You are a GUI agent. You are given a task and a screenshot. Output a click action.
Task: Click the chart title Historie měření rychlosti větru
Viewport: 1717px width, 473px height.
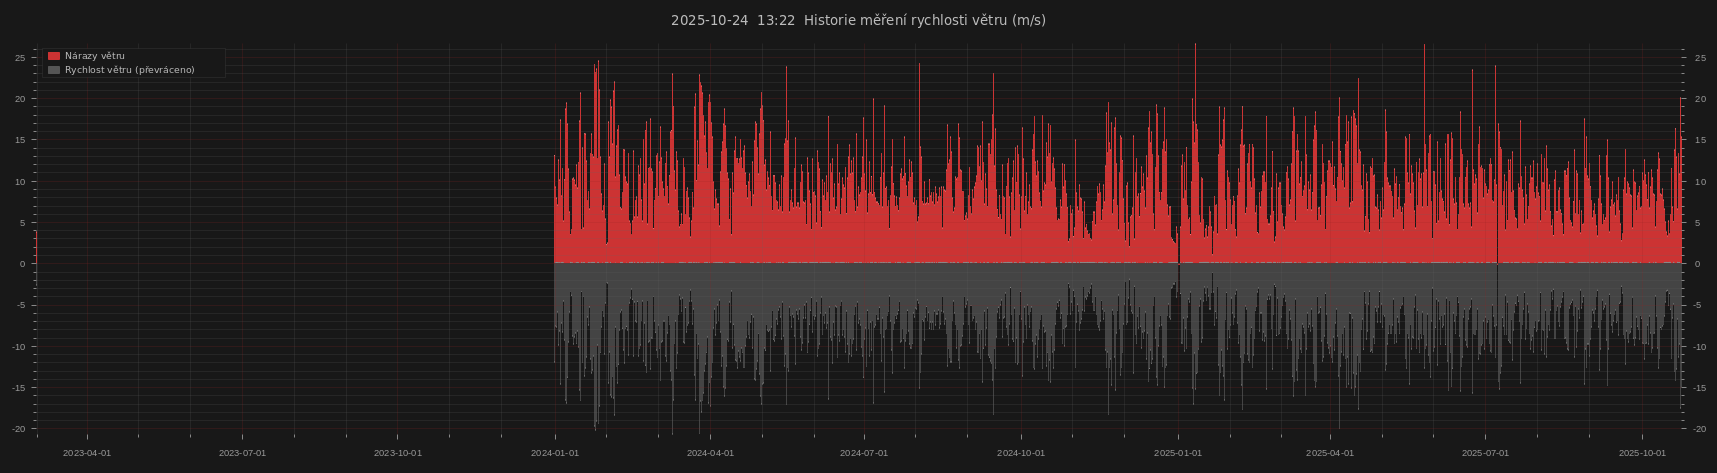click(924, 20)
